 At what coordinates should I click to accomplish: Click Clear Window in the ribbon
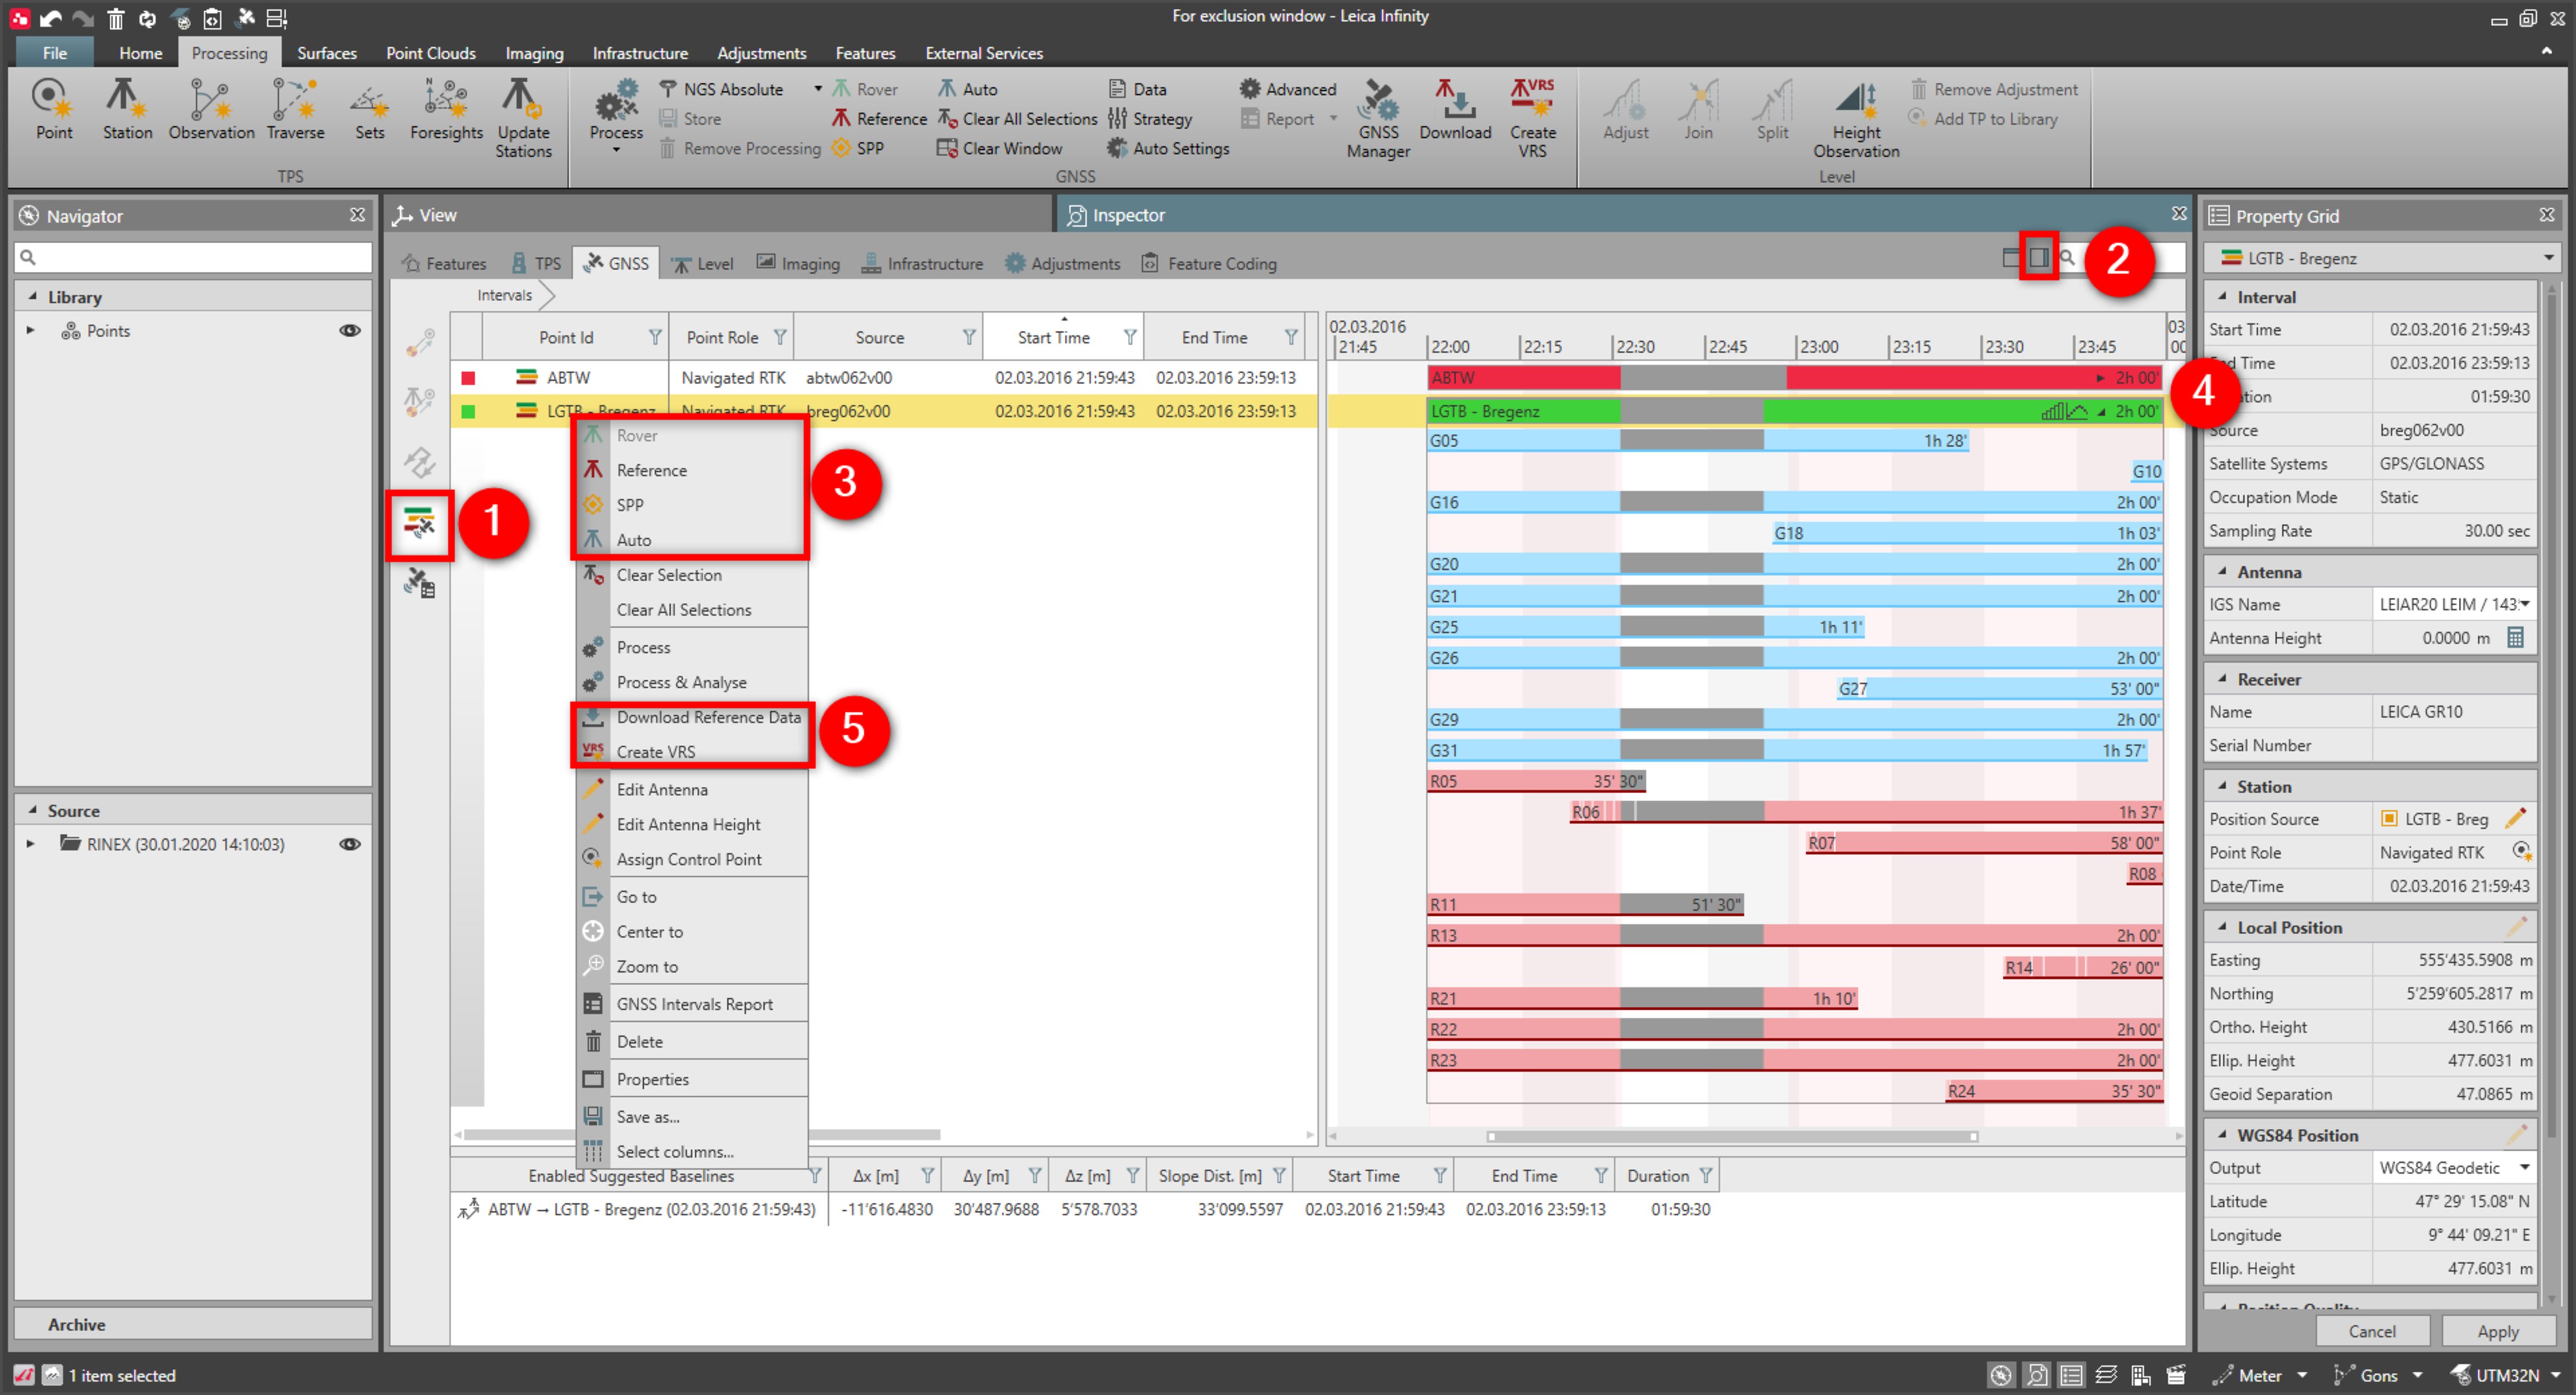pyautogui.click(x=999, y=148)
